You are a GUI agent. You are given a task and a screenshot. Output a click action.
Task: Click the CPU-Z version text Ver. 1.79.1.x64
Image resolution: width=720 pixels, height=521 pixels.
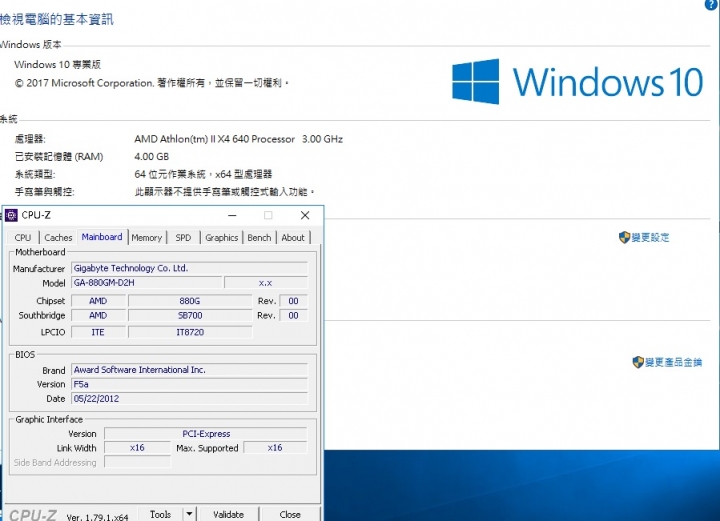pyautogui.click(x=97, y=517)
